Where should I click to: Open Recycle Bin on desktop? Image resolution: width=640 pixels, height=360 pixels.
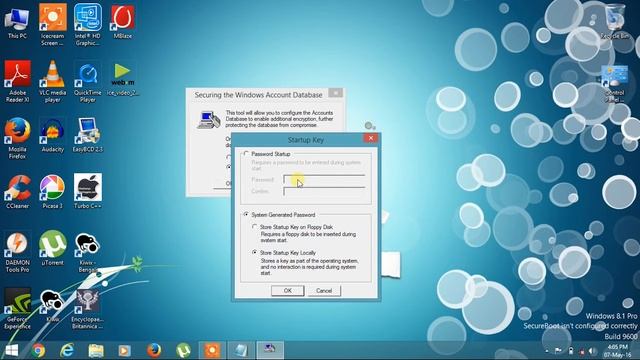615,21
